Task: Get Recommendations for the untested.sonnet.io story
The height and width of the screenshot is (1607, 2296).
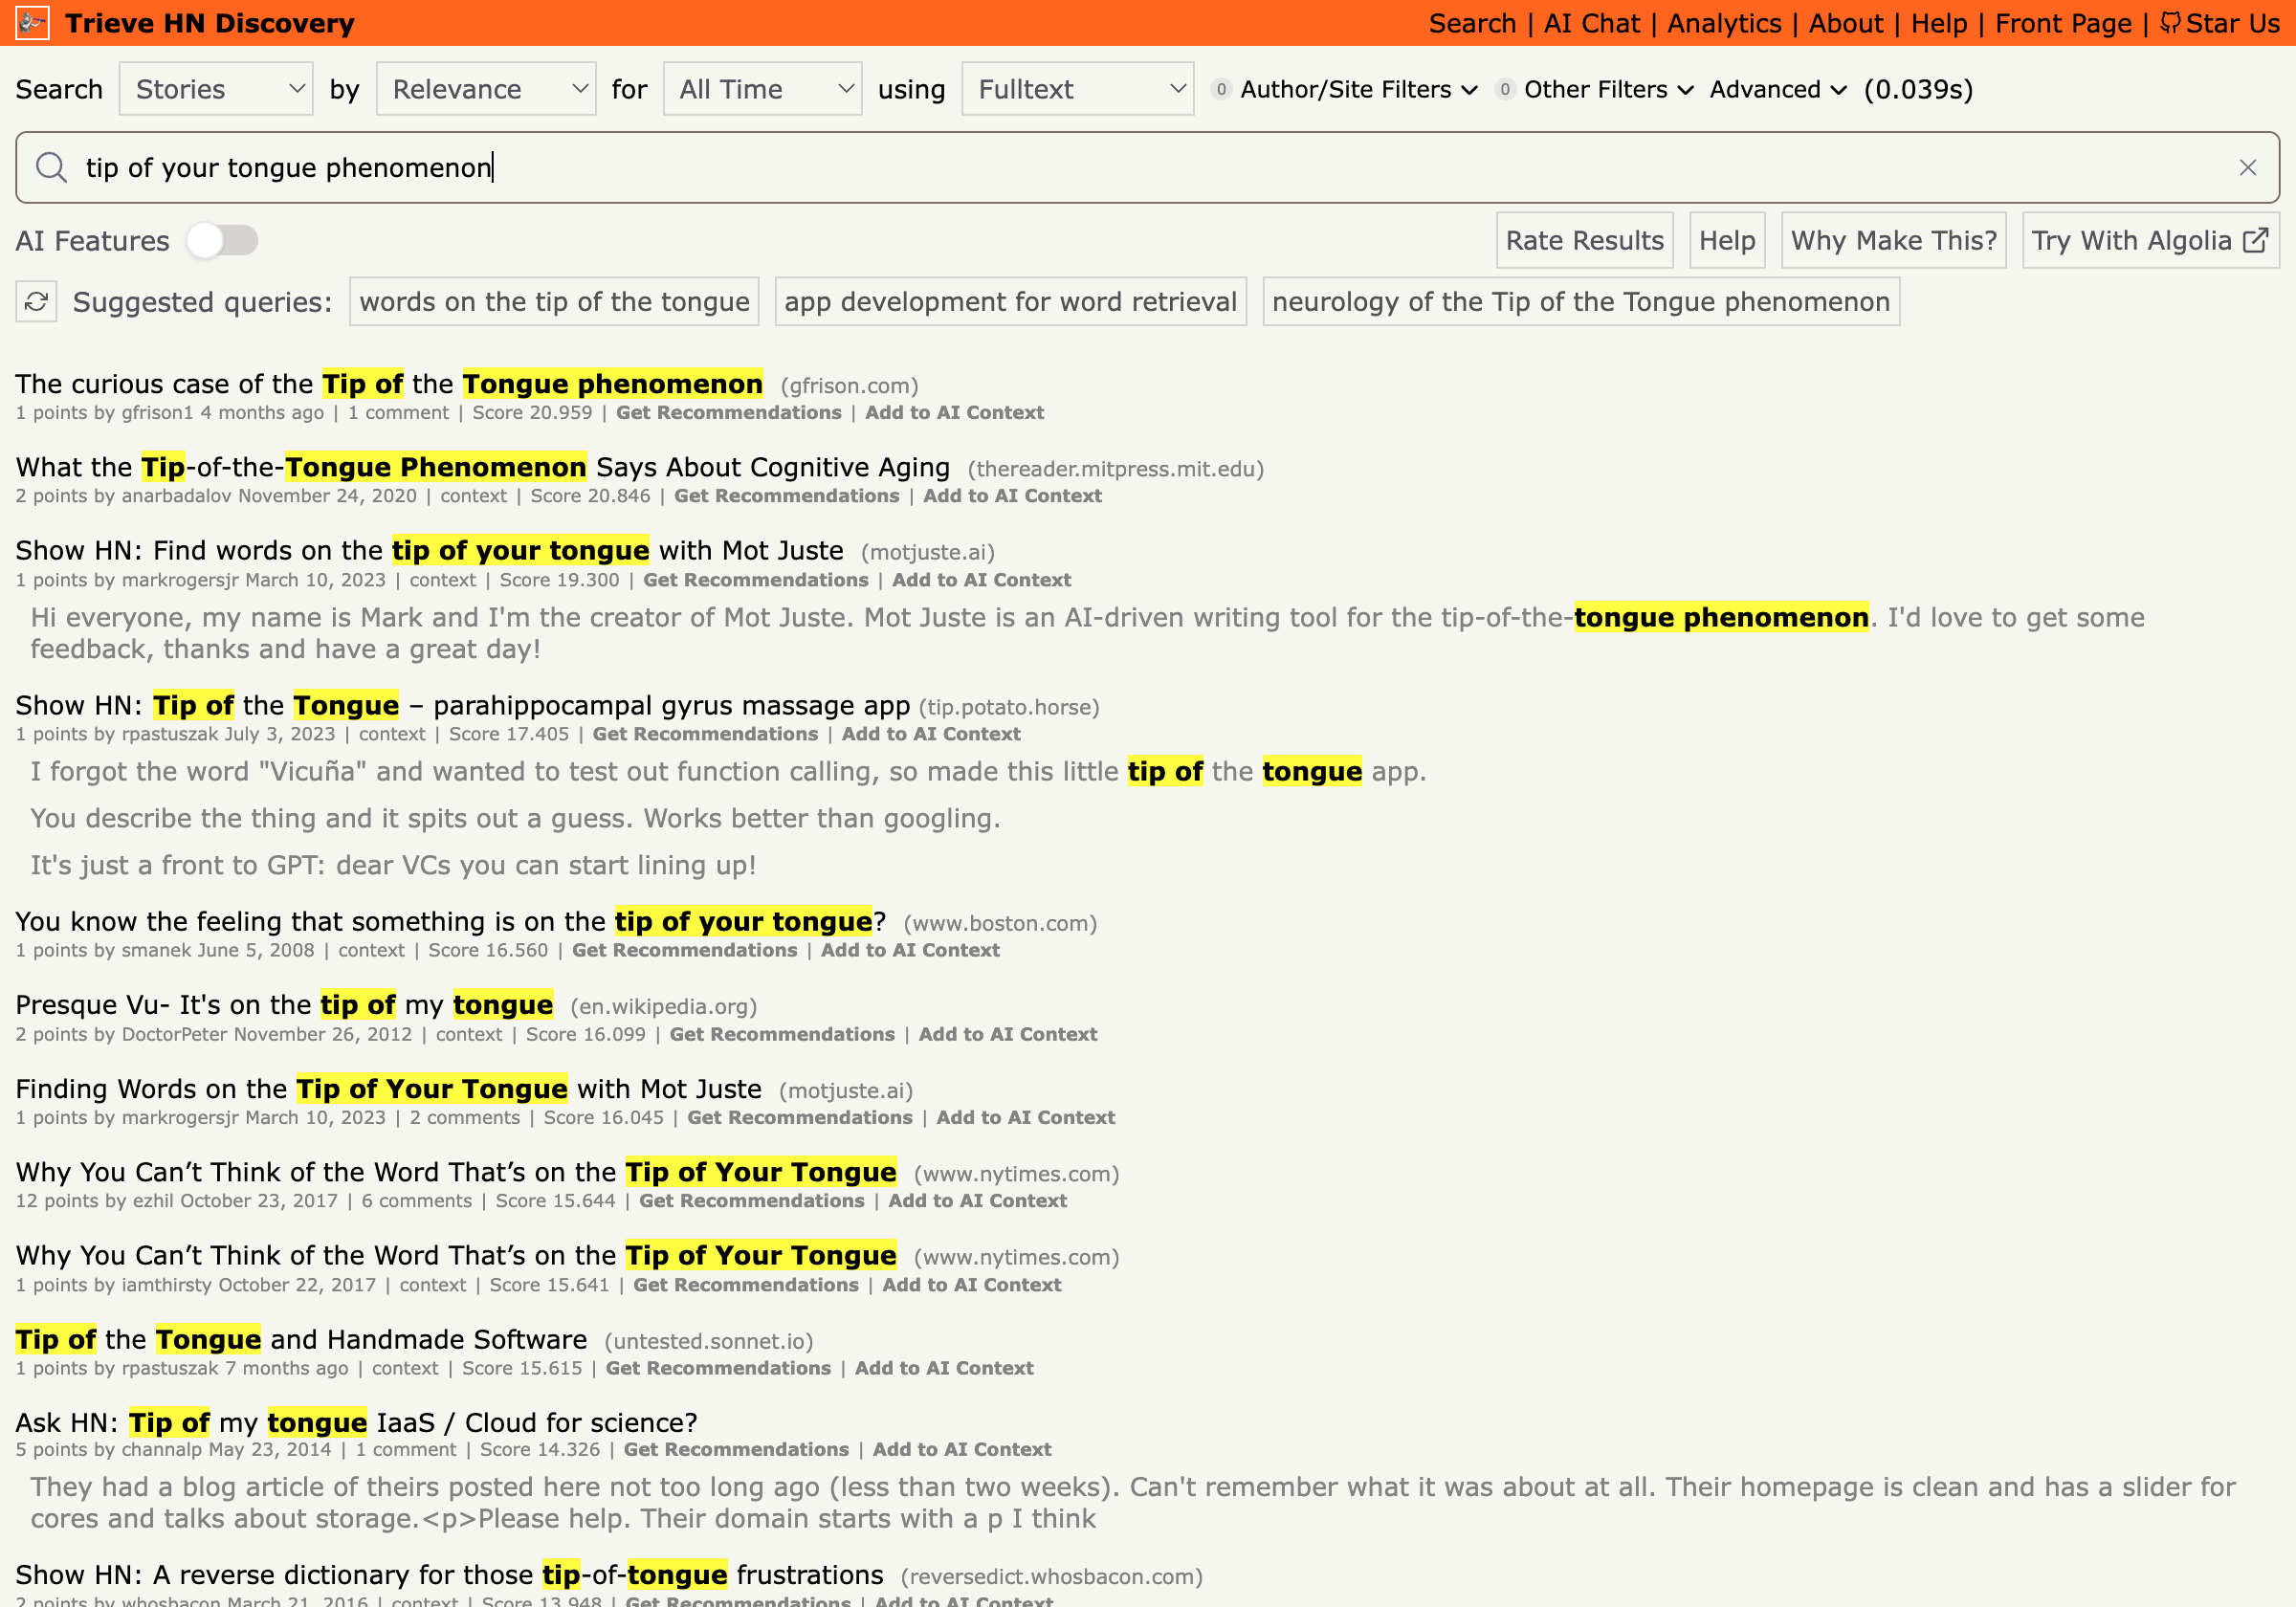Action: point(718,1368)
